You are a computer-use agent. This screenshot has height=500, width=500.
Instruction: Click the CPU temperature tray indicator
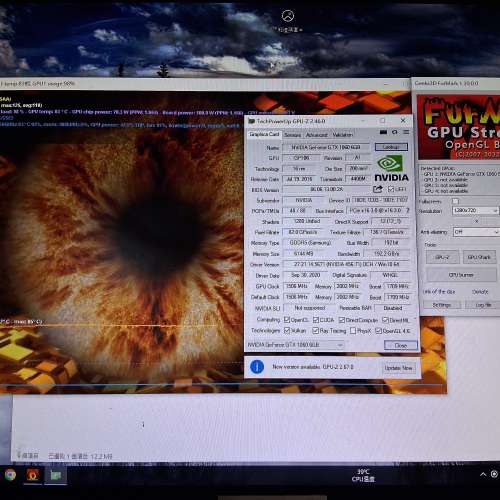click(363, 475)
